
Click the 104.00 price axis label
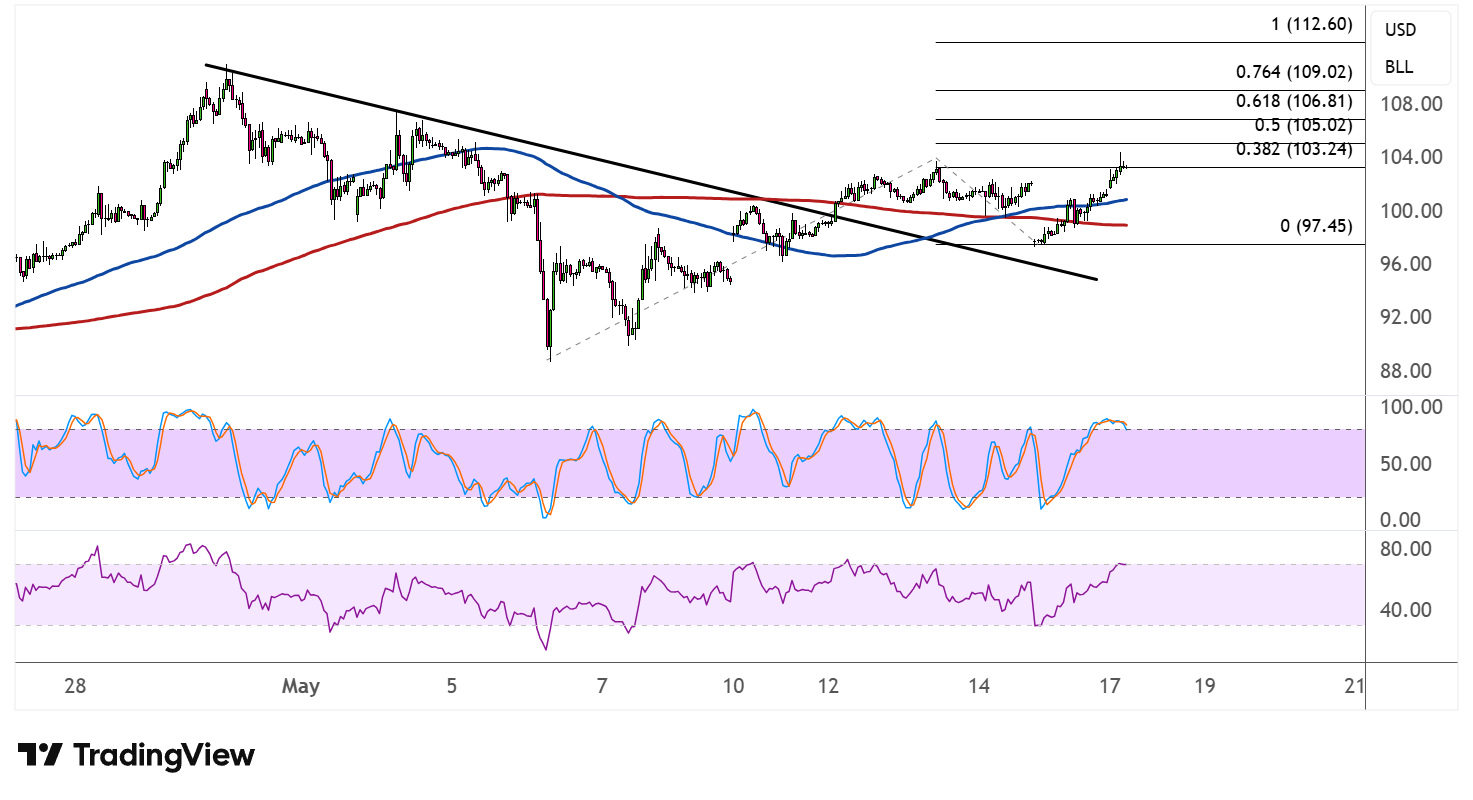click(x=1413, y=157)
